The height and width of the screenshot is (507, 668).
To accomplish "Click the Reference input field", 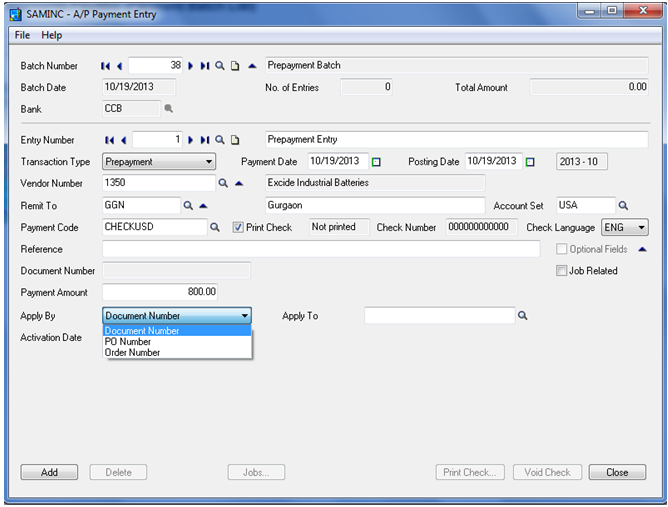I will [321, 249].
